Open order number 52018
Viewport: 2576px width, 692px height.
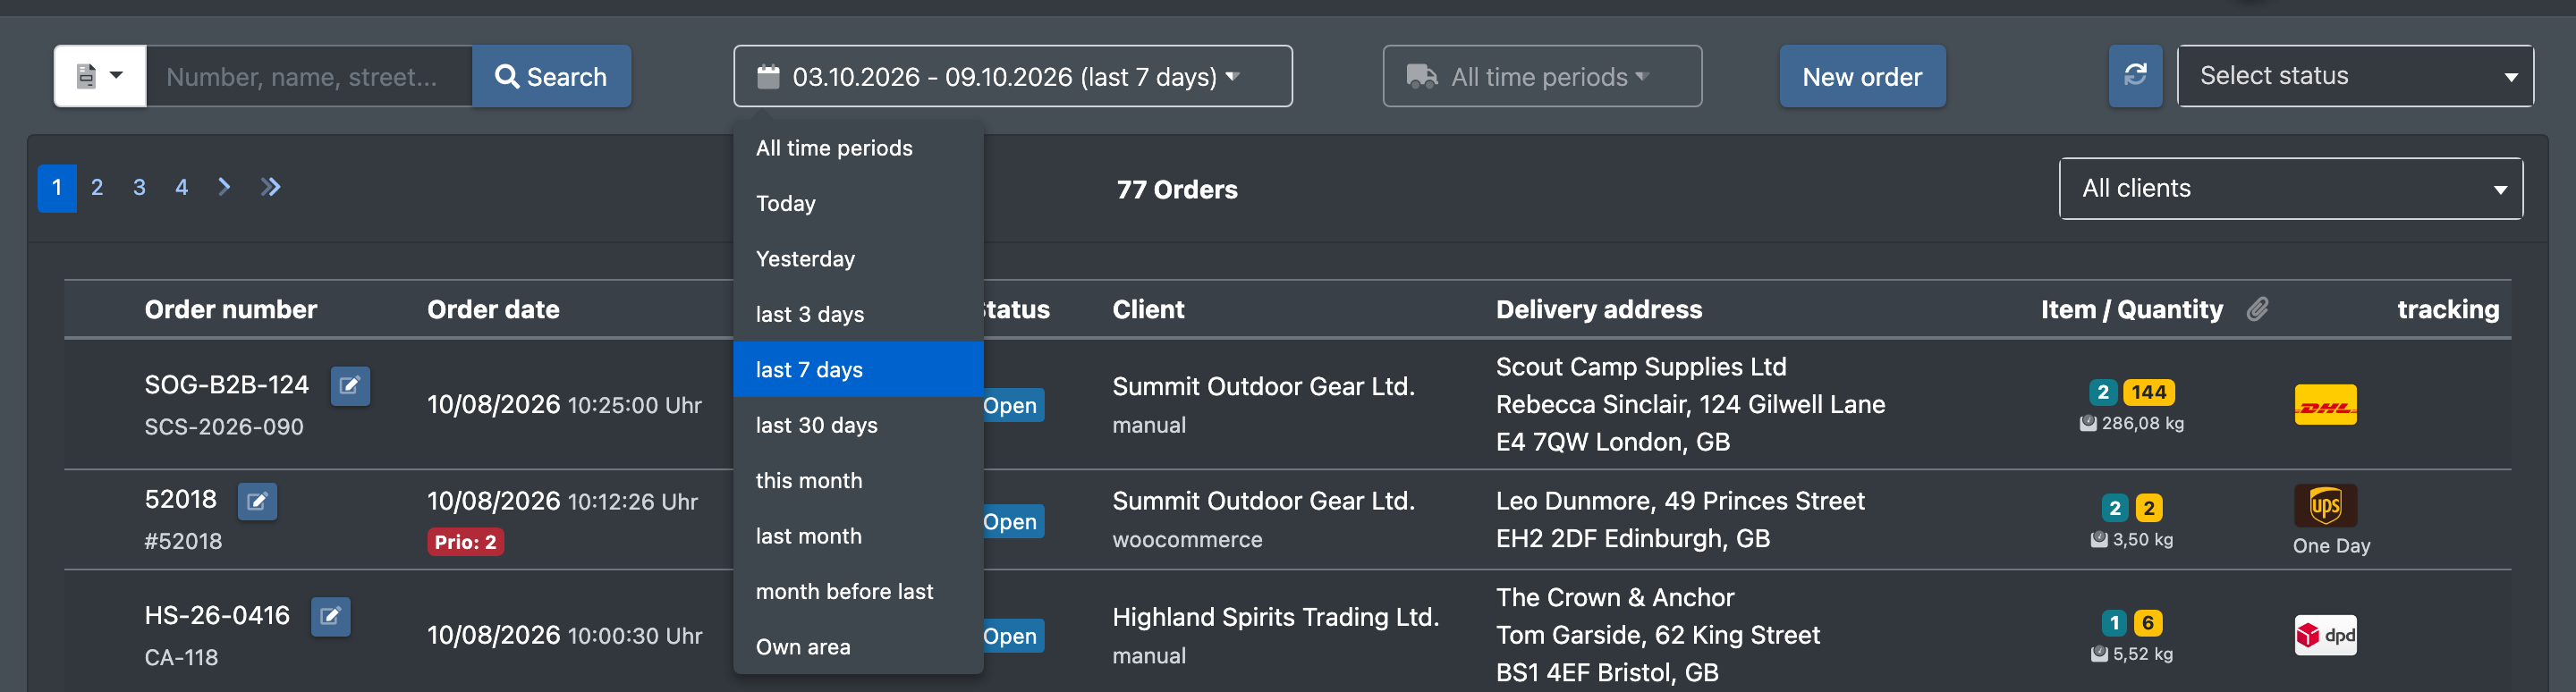pos(180,500)
